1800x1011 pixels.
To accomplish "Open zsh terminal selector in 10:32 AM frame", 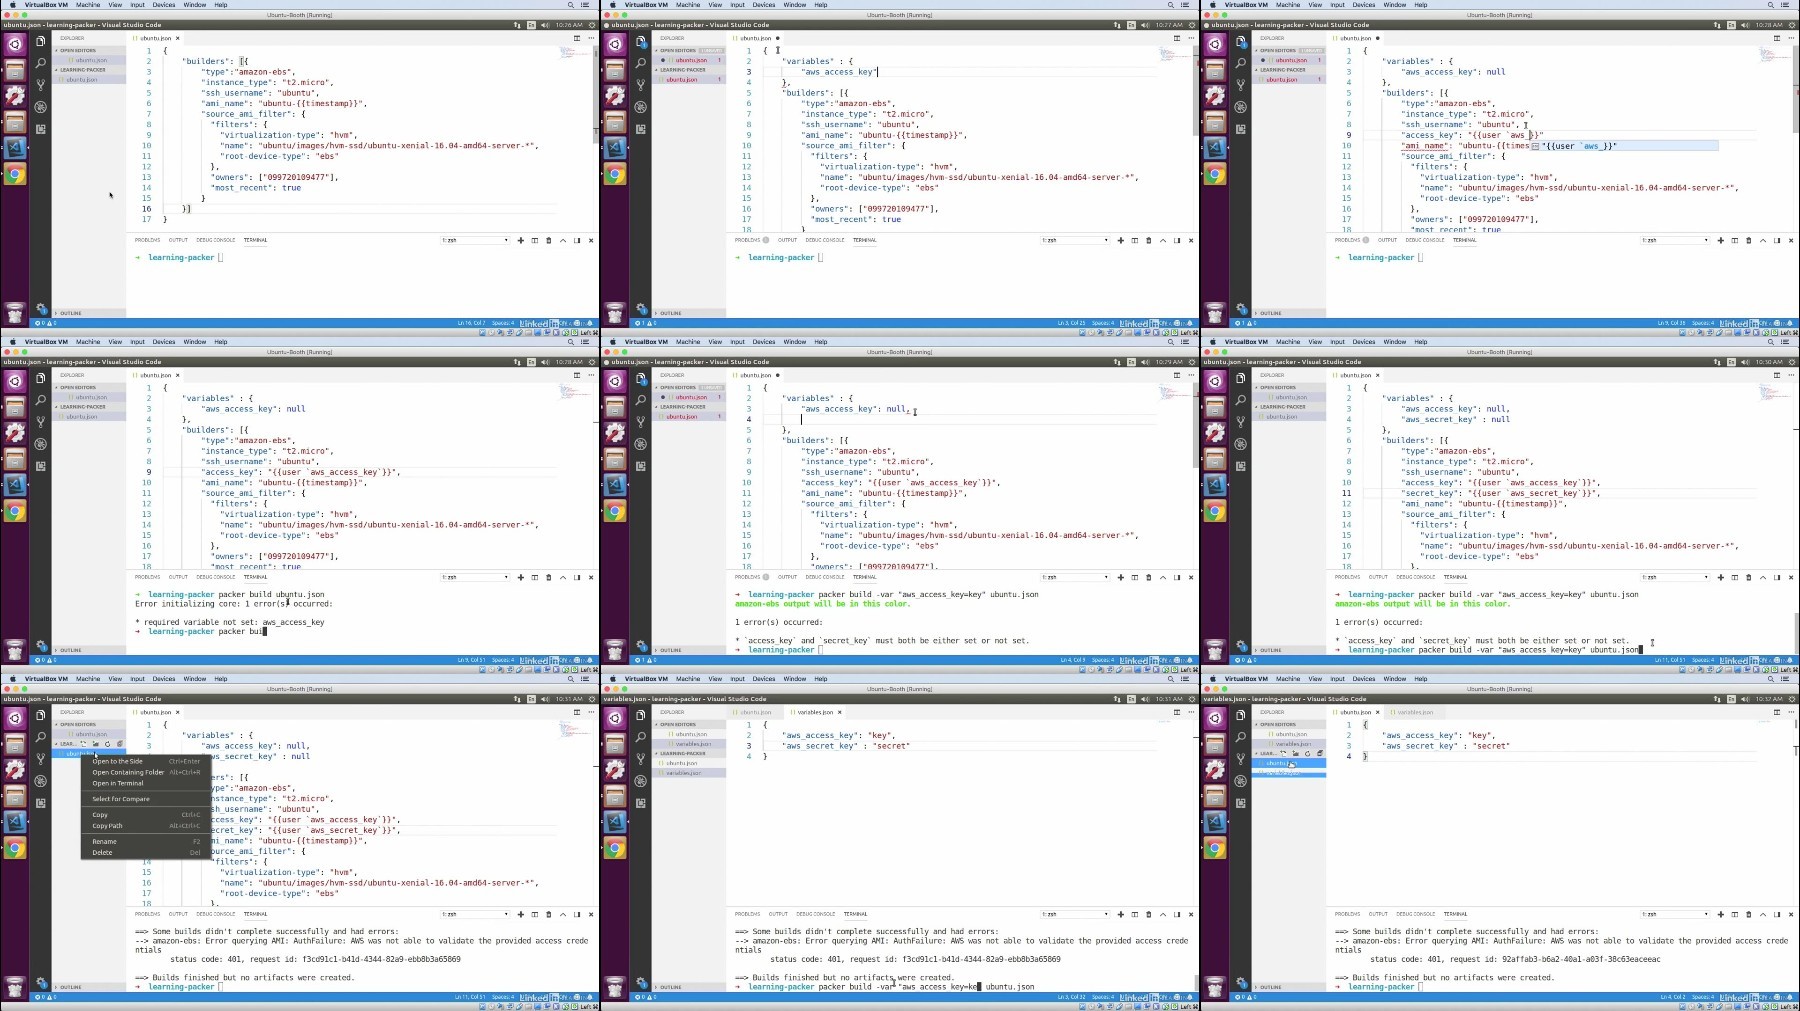I will click(1676, 914).
